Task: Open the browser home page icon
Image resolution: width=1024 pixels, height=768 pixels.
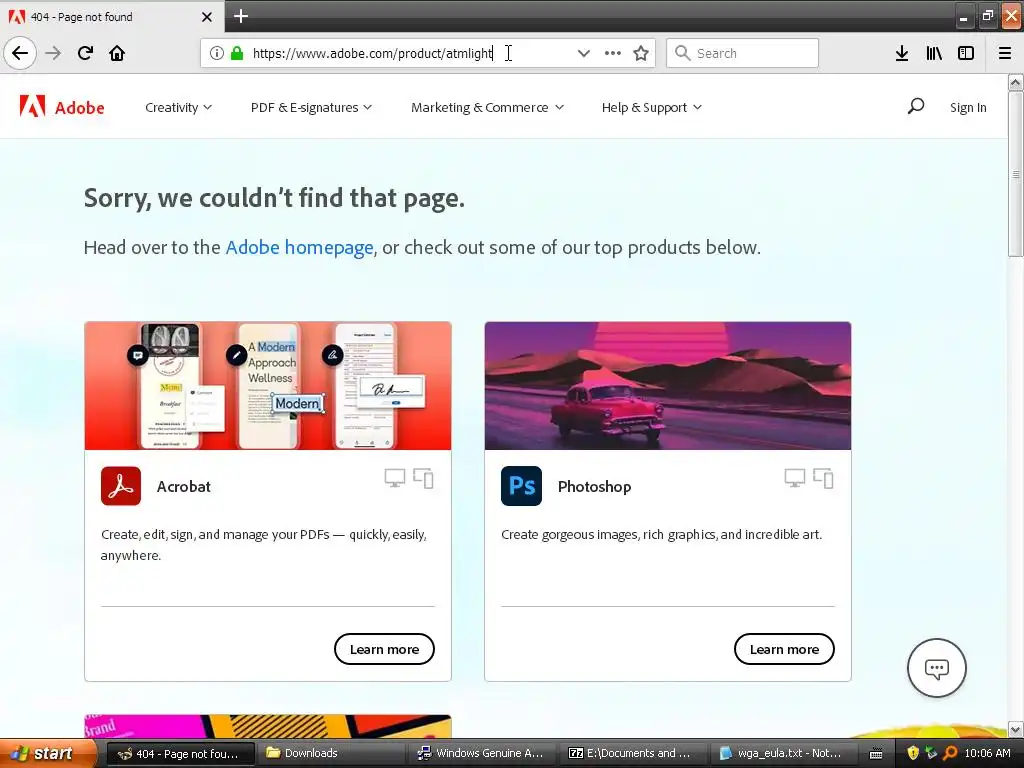Action: [x=117, y=53]
